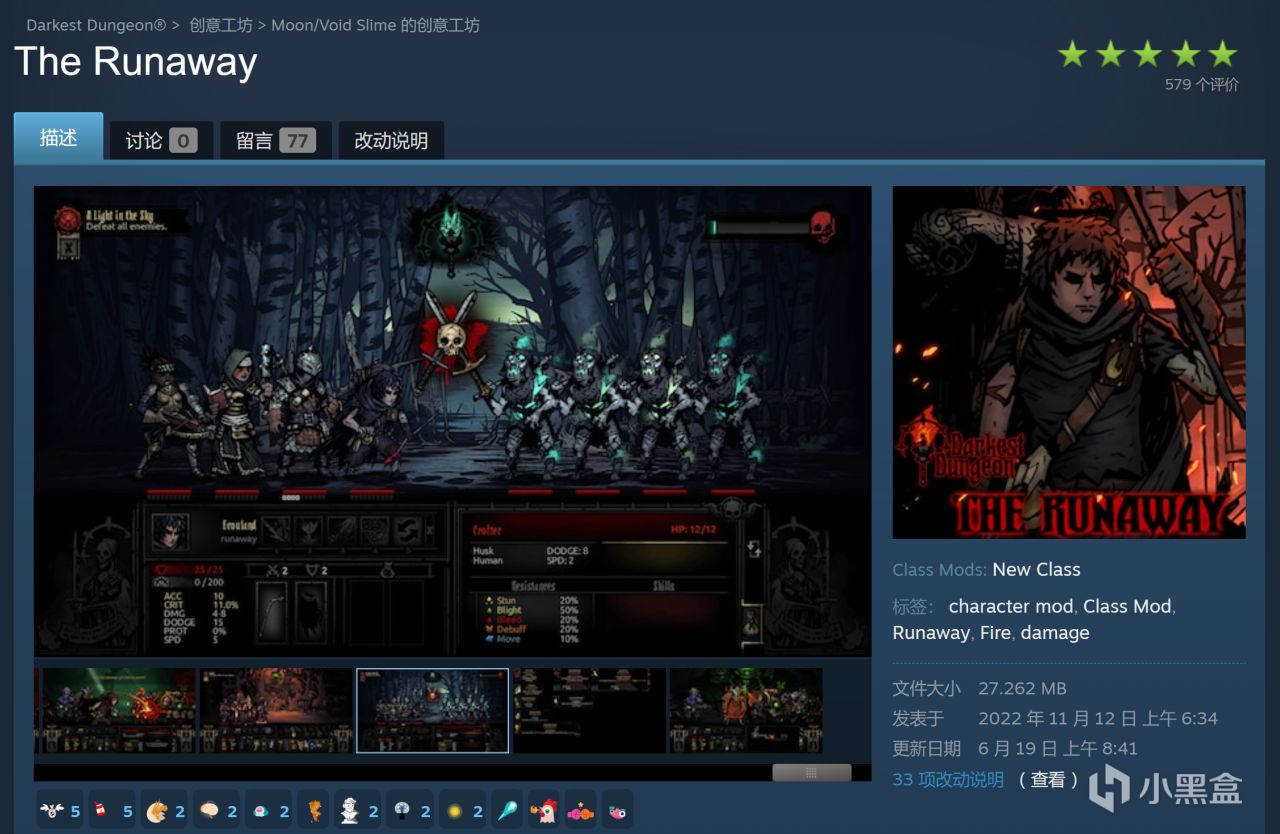Click the brain award icon

pyautogui.click(x=208, y=811)
